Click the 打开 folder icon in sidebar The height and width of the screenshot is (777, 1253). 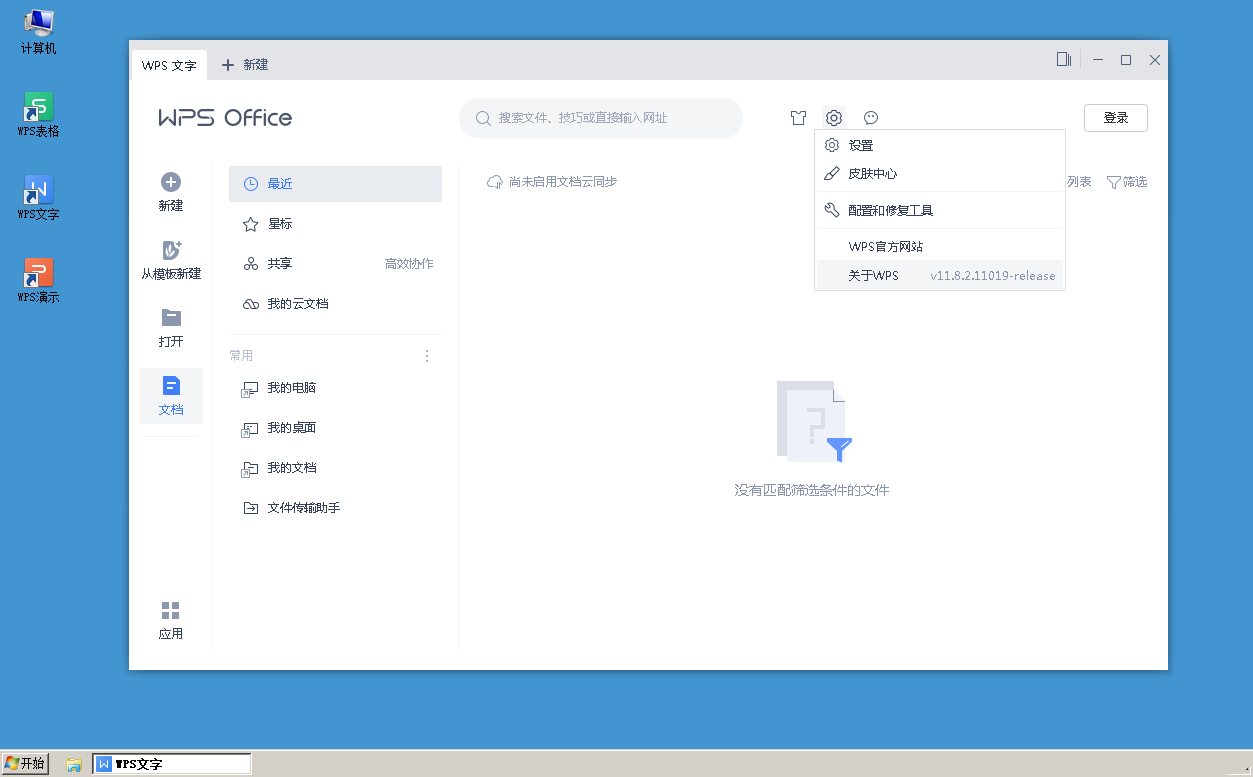point(171,318)
